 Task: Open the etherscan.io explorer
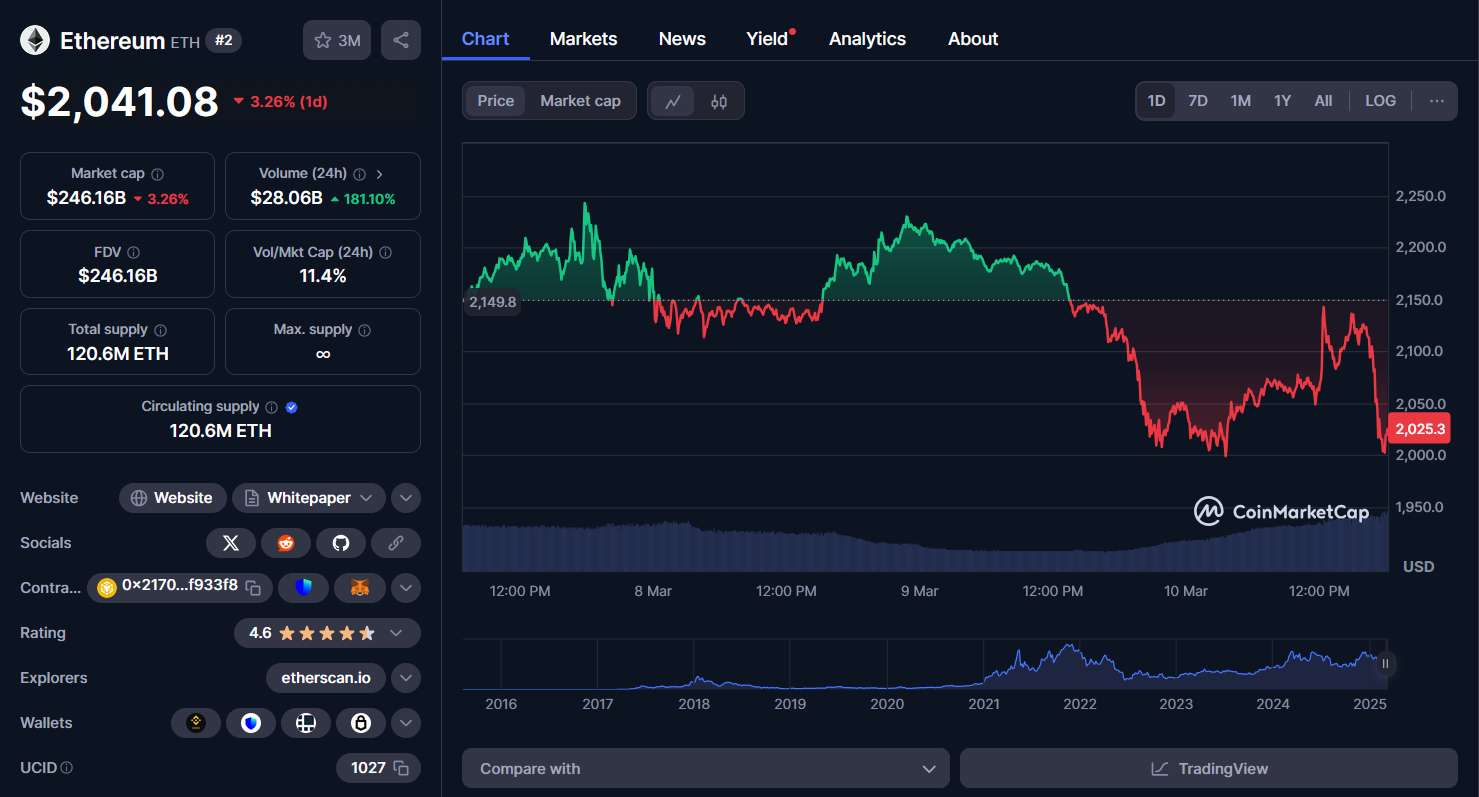[326, 678]
